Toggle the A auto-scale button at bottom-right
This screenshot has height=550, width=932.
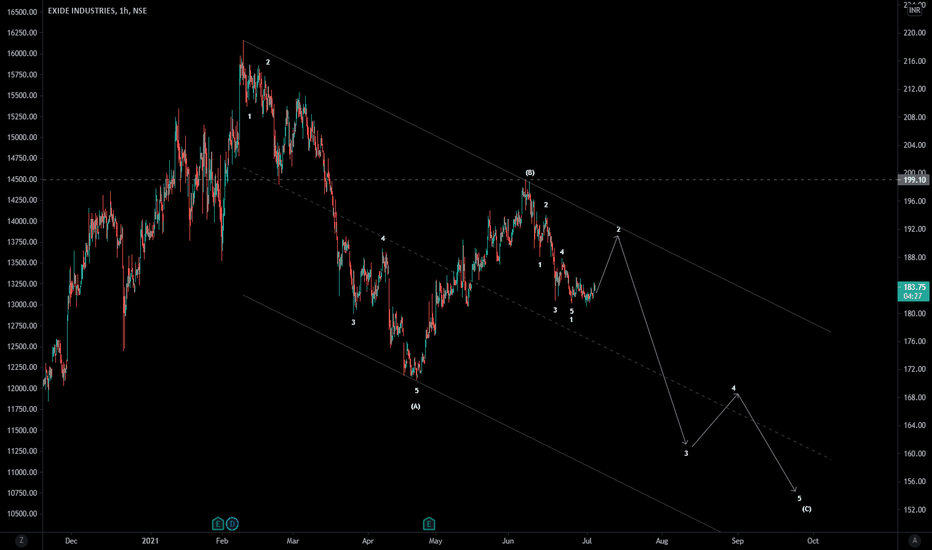914,540
